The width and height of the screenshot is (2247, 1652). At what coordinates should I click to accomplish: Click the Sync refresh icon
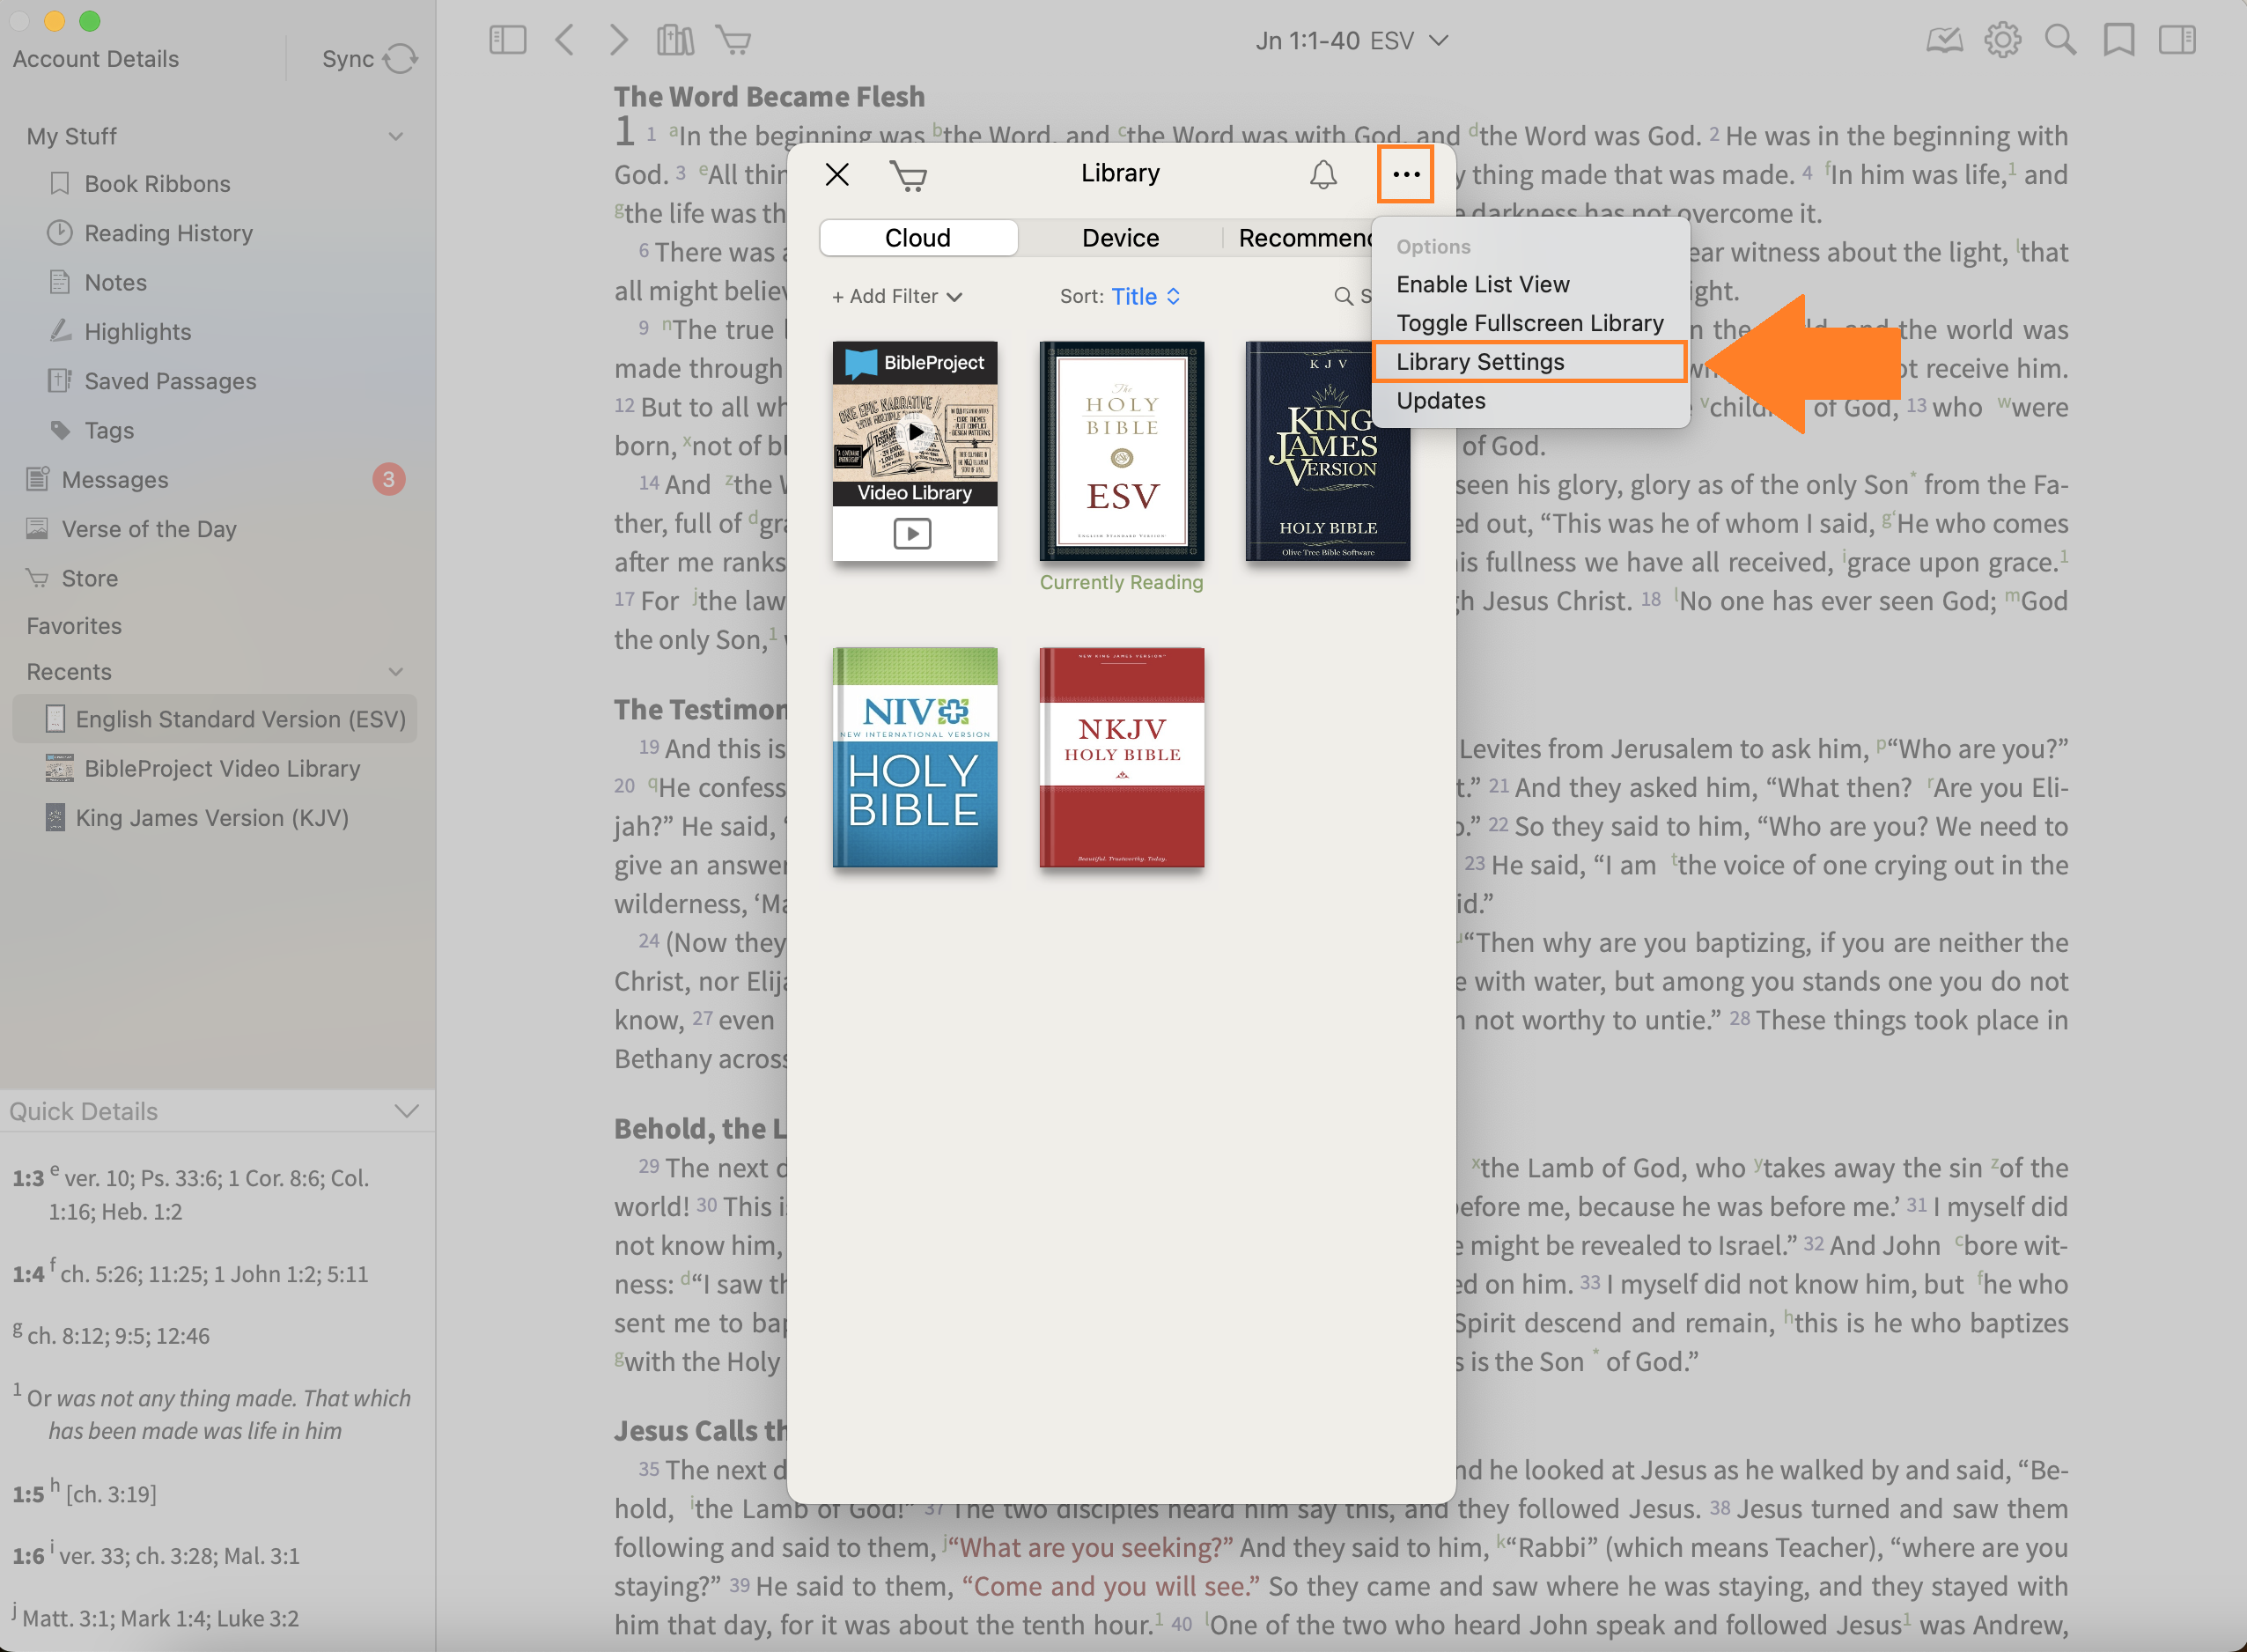400,59
